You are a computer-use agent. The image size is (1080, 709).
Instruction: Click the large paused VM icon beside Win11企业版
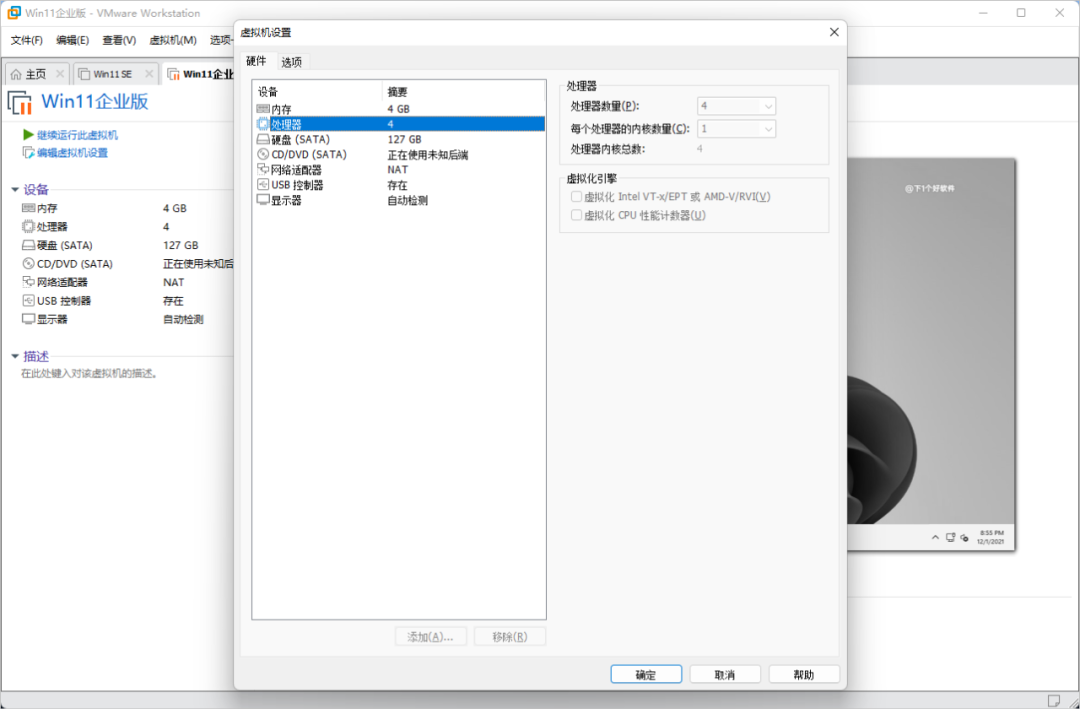pyautogui.click(x=20, y=102)
